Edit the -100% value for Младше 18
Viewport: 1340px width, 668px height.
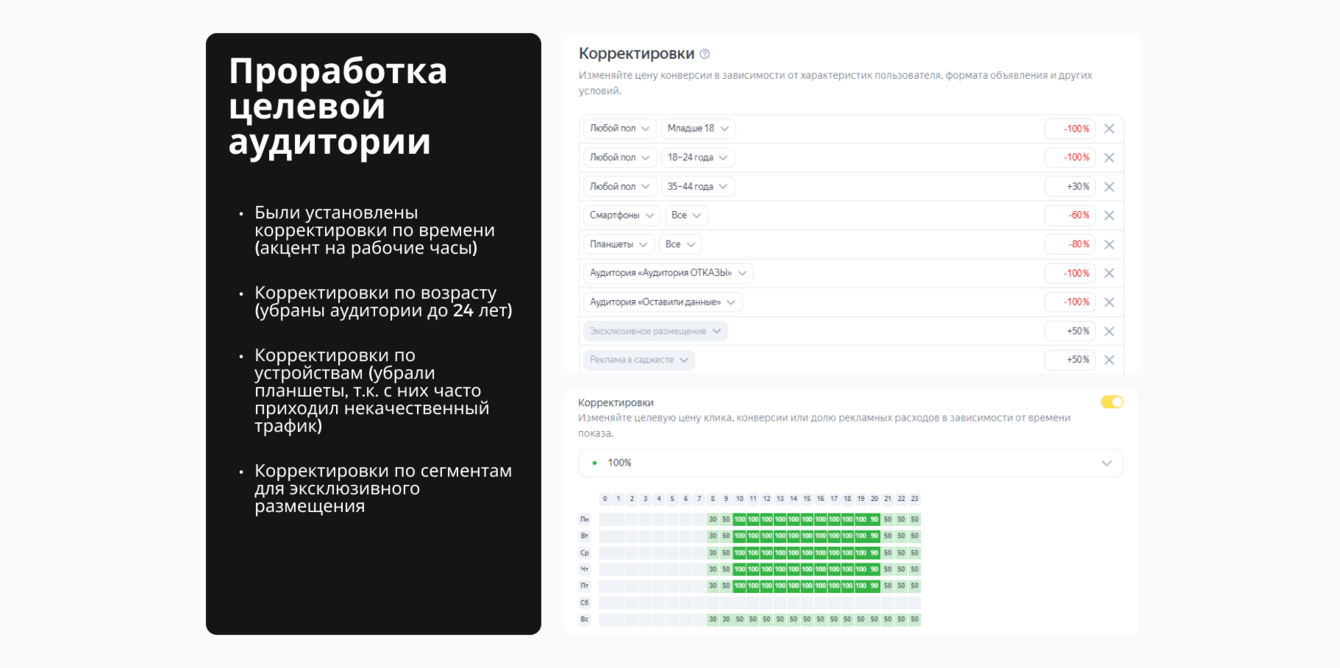click(1070, 129)
